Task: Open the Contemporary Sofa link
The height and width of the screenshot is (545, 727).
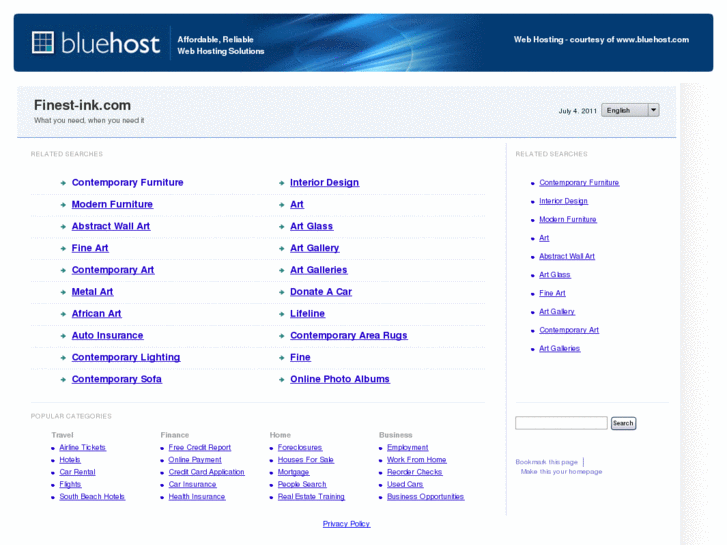Action: tap(117, 379)
